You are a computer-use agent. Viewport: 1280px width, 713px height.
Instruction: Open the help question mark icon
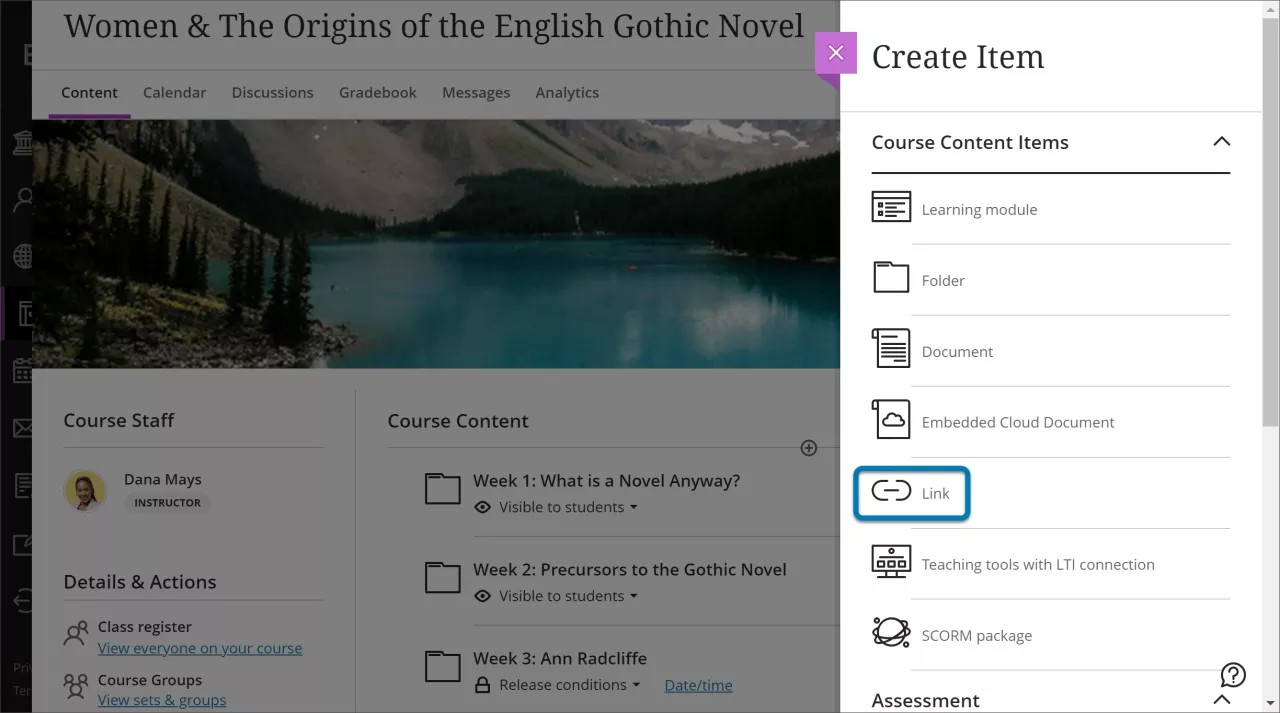pos(1233,675)
